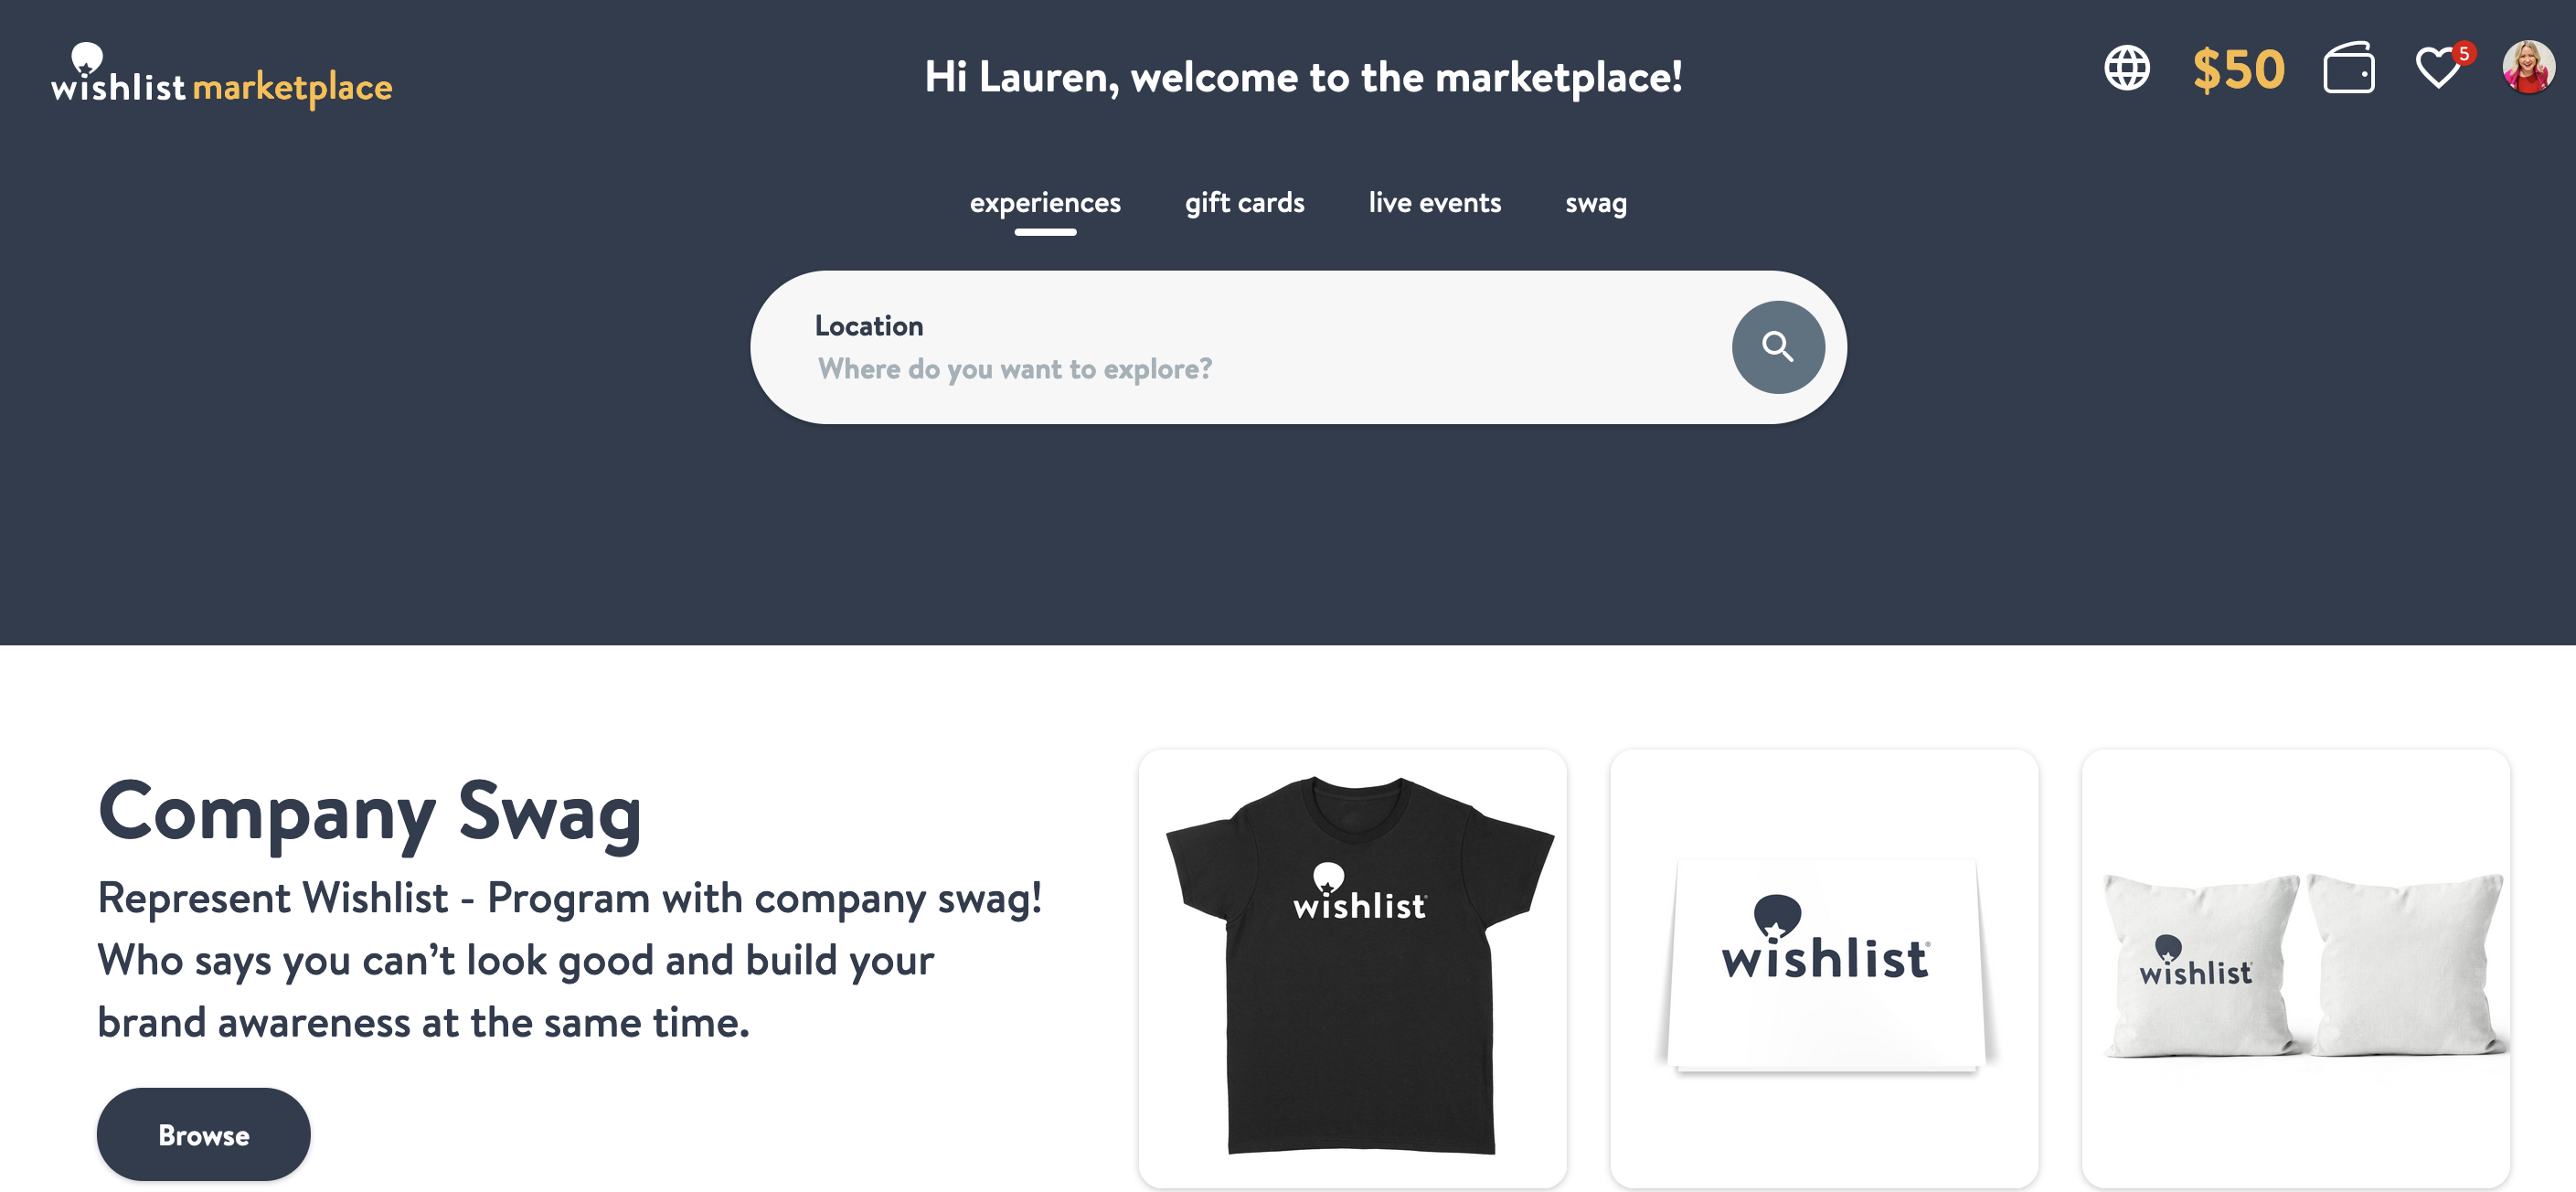Open the wallet icon in header

coord(2348,68)
